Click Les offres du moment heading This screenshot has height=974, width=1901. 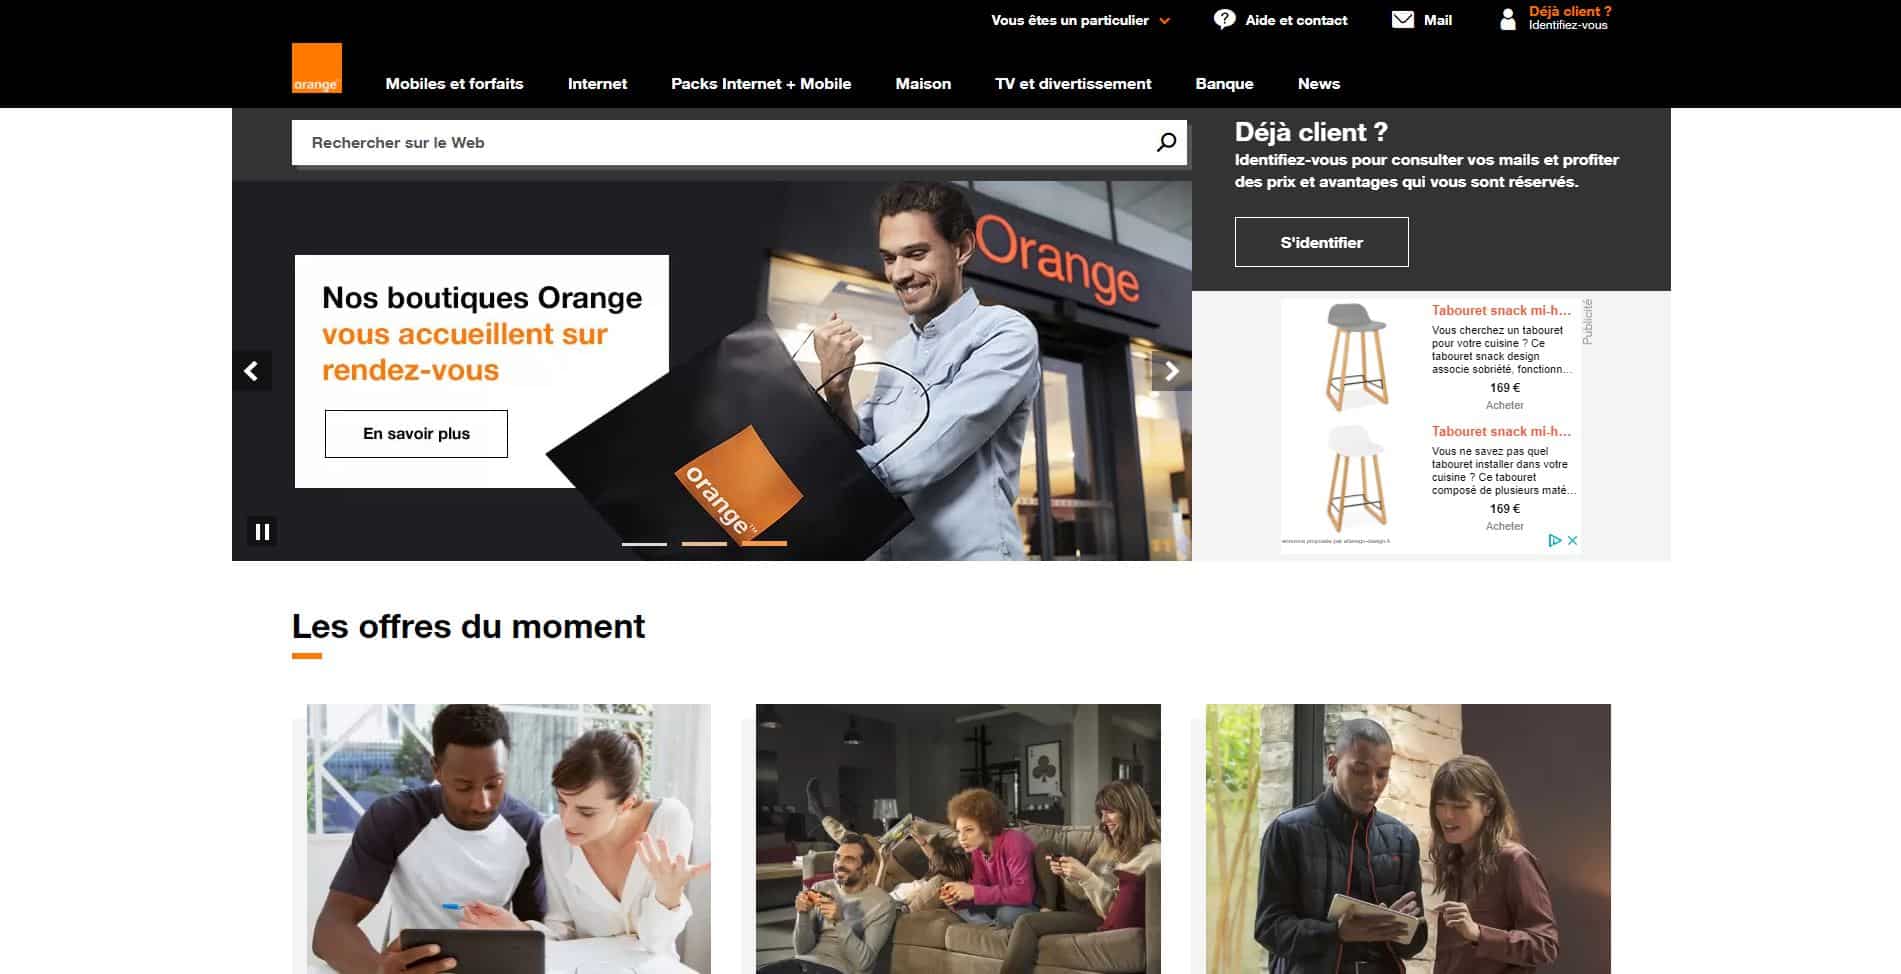(468, 627)
